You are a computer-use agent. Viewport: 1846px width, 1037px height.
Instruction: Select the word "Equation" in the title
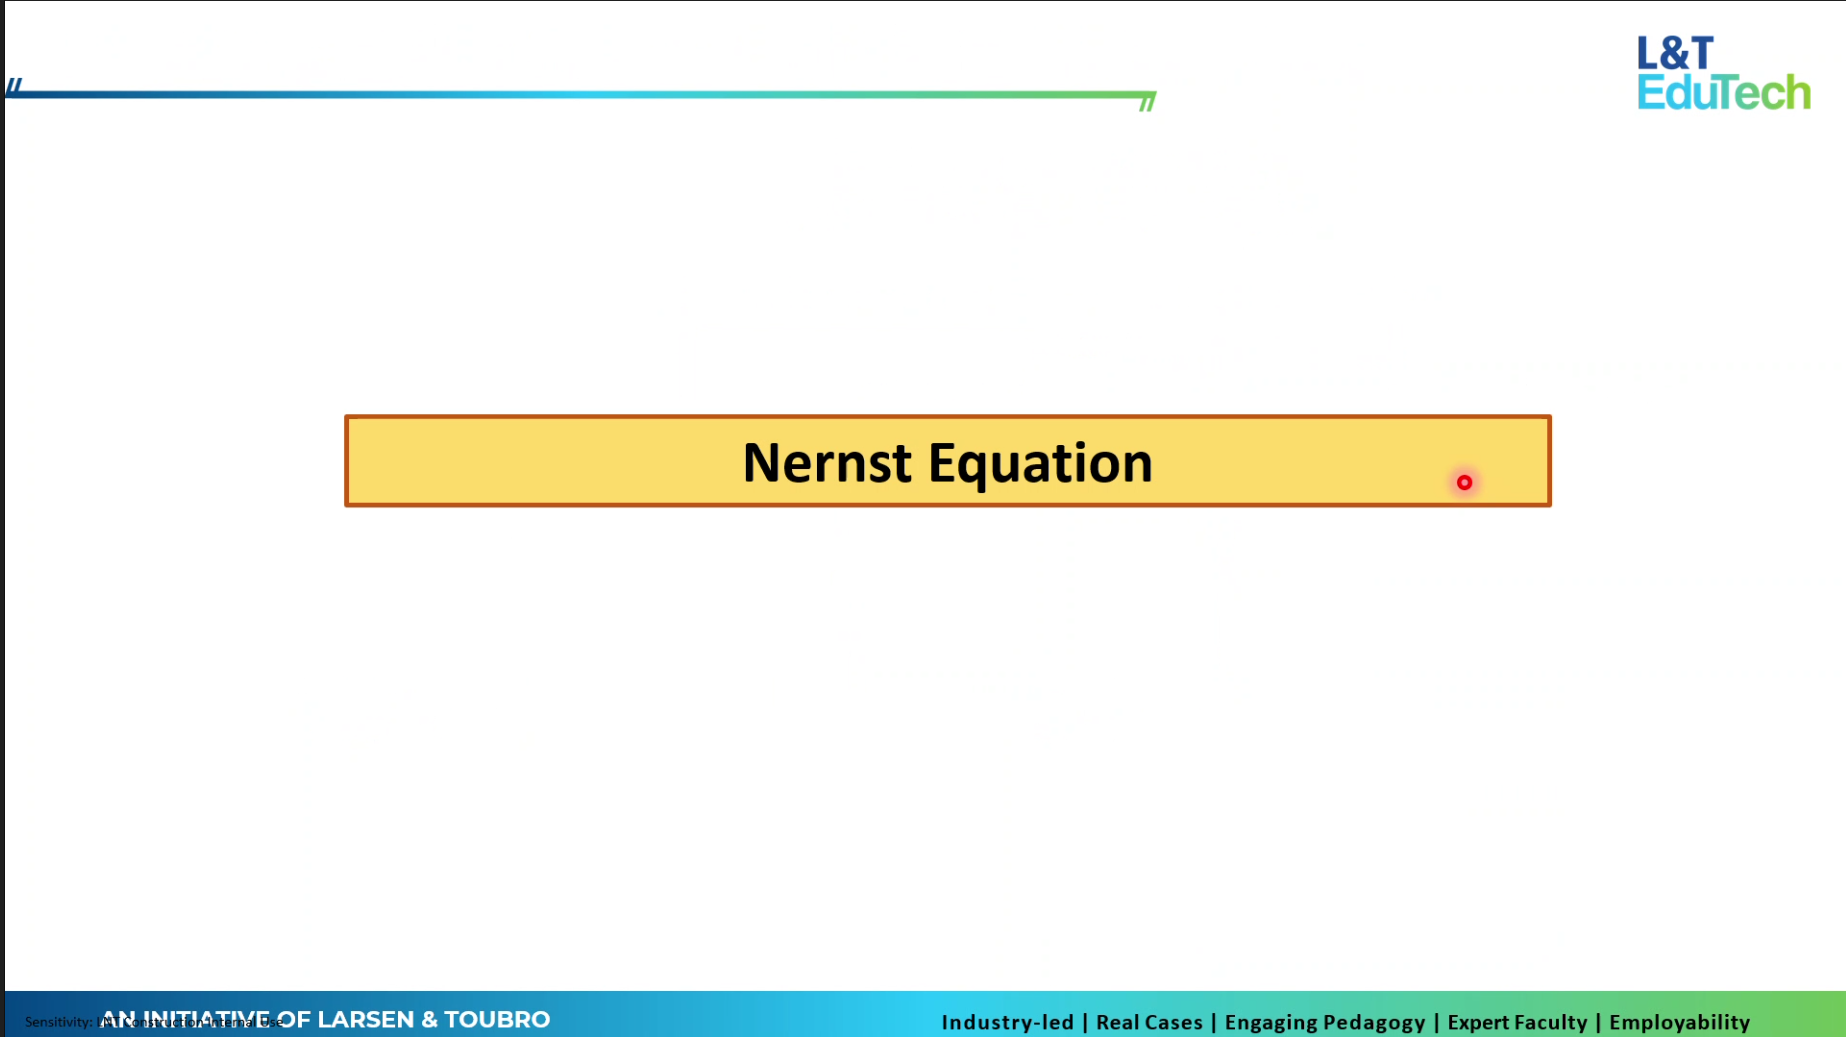coord(1040,463)
